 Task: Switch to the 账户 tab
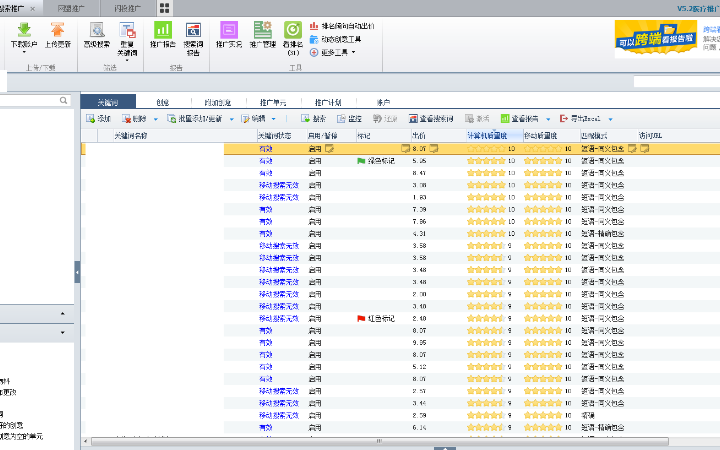[x=383, y=102]
